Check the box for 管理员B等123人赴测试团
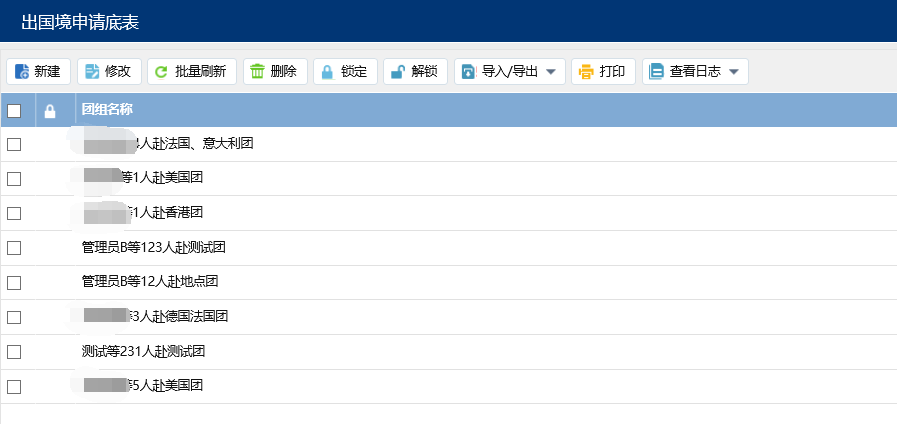Image resolution: width=897 pixels, height=424 pixels. (14, 248)
